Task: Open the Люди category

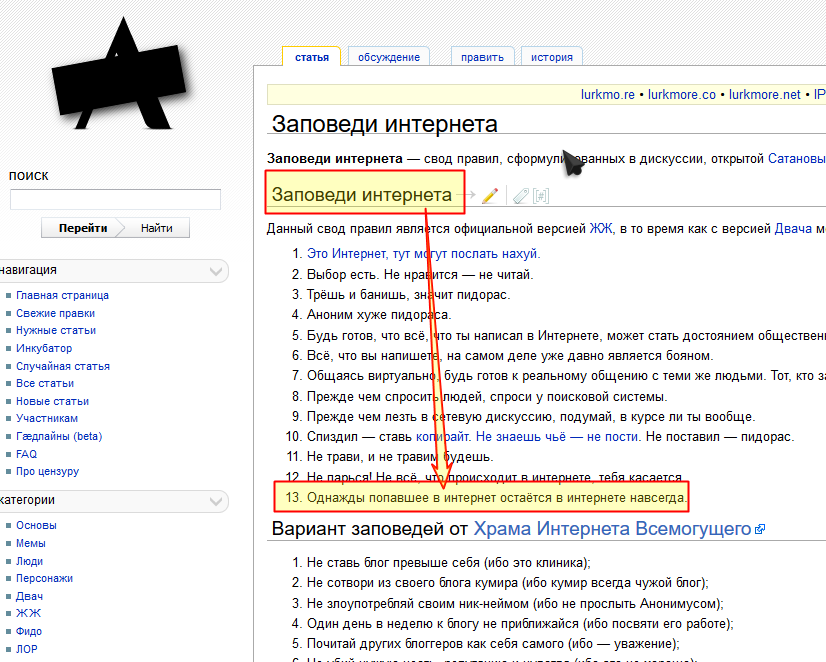Action: coord(30,561)
